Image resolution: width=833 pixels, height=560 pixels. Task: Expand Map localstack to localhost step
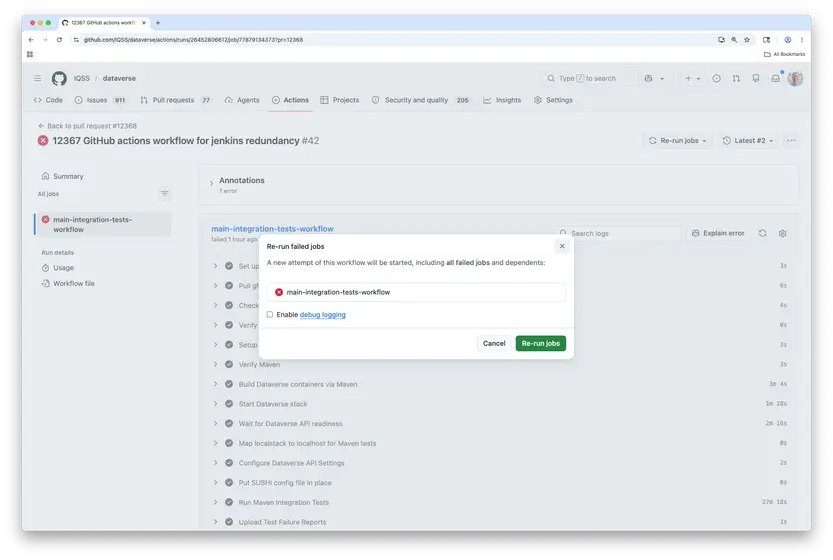pos(215,443)
